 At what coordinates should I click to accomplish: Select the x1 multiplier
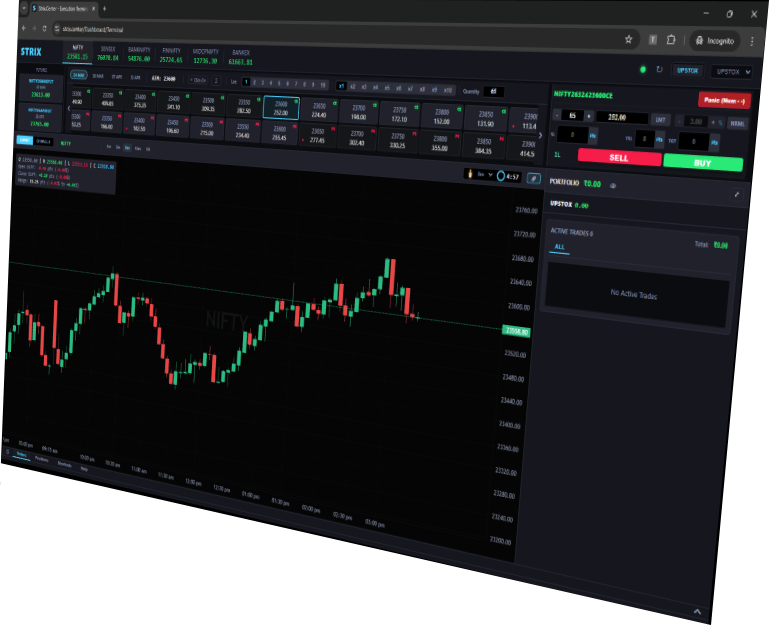341,86
